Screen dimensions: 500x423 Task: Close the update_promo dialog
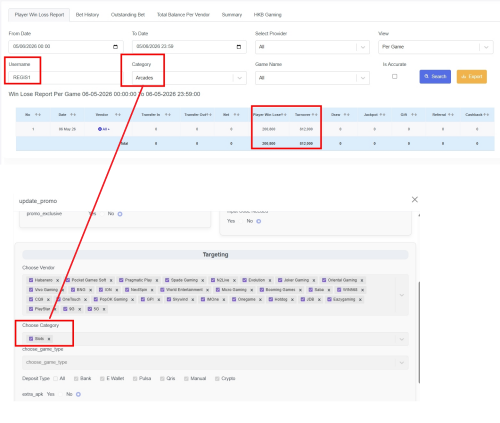(x=415, y=199)
